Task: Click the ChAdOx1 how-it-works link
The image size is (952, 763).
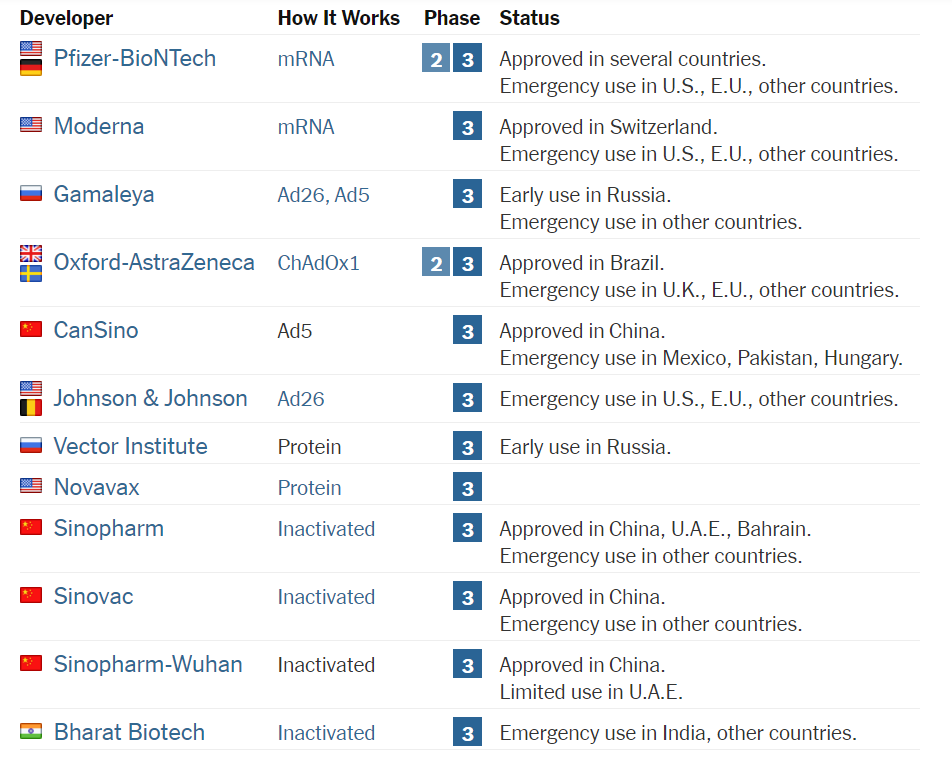Action: click(x=318, y=263)
